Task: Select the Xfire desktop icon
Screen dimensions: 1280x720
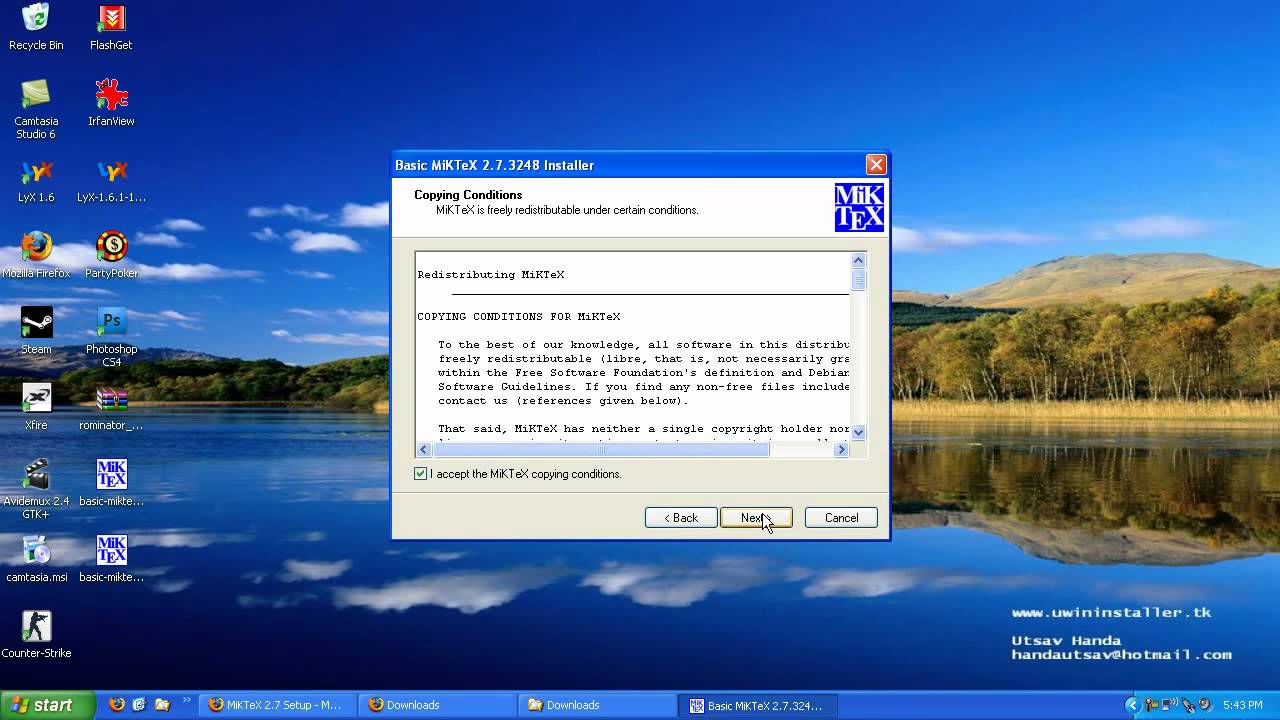Action: point(36,407)
